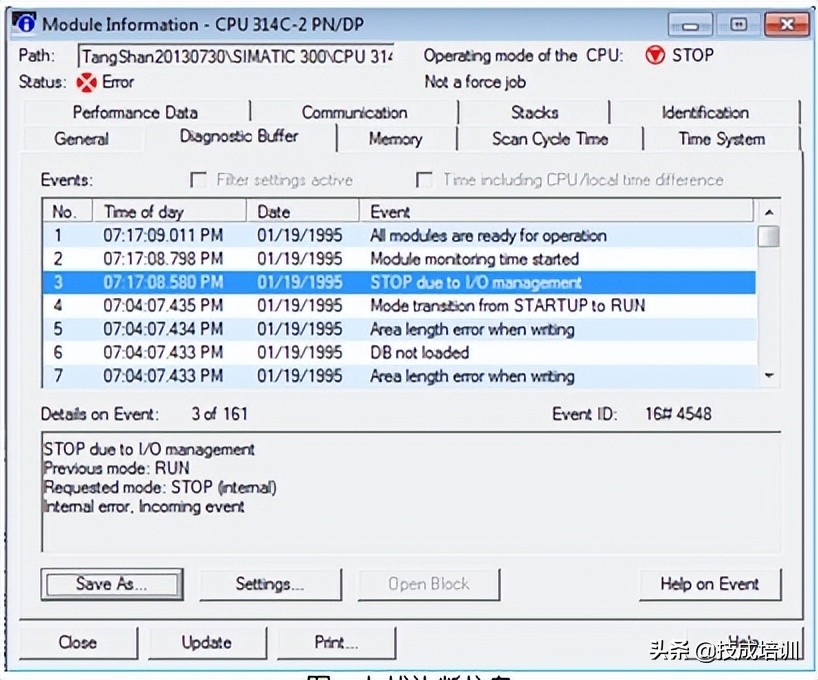Click Event ID value 16# 4548
Screen dimensions: 818x680
678,414
